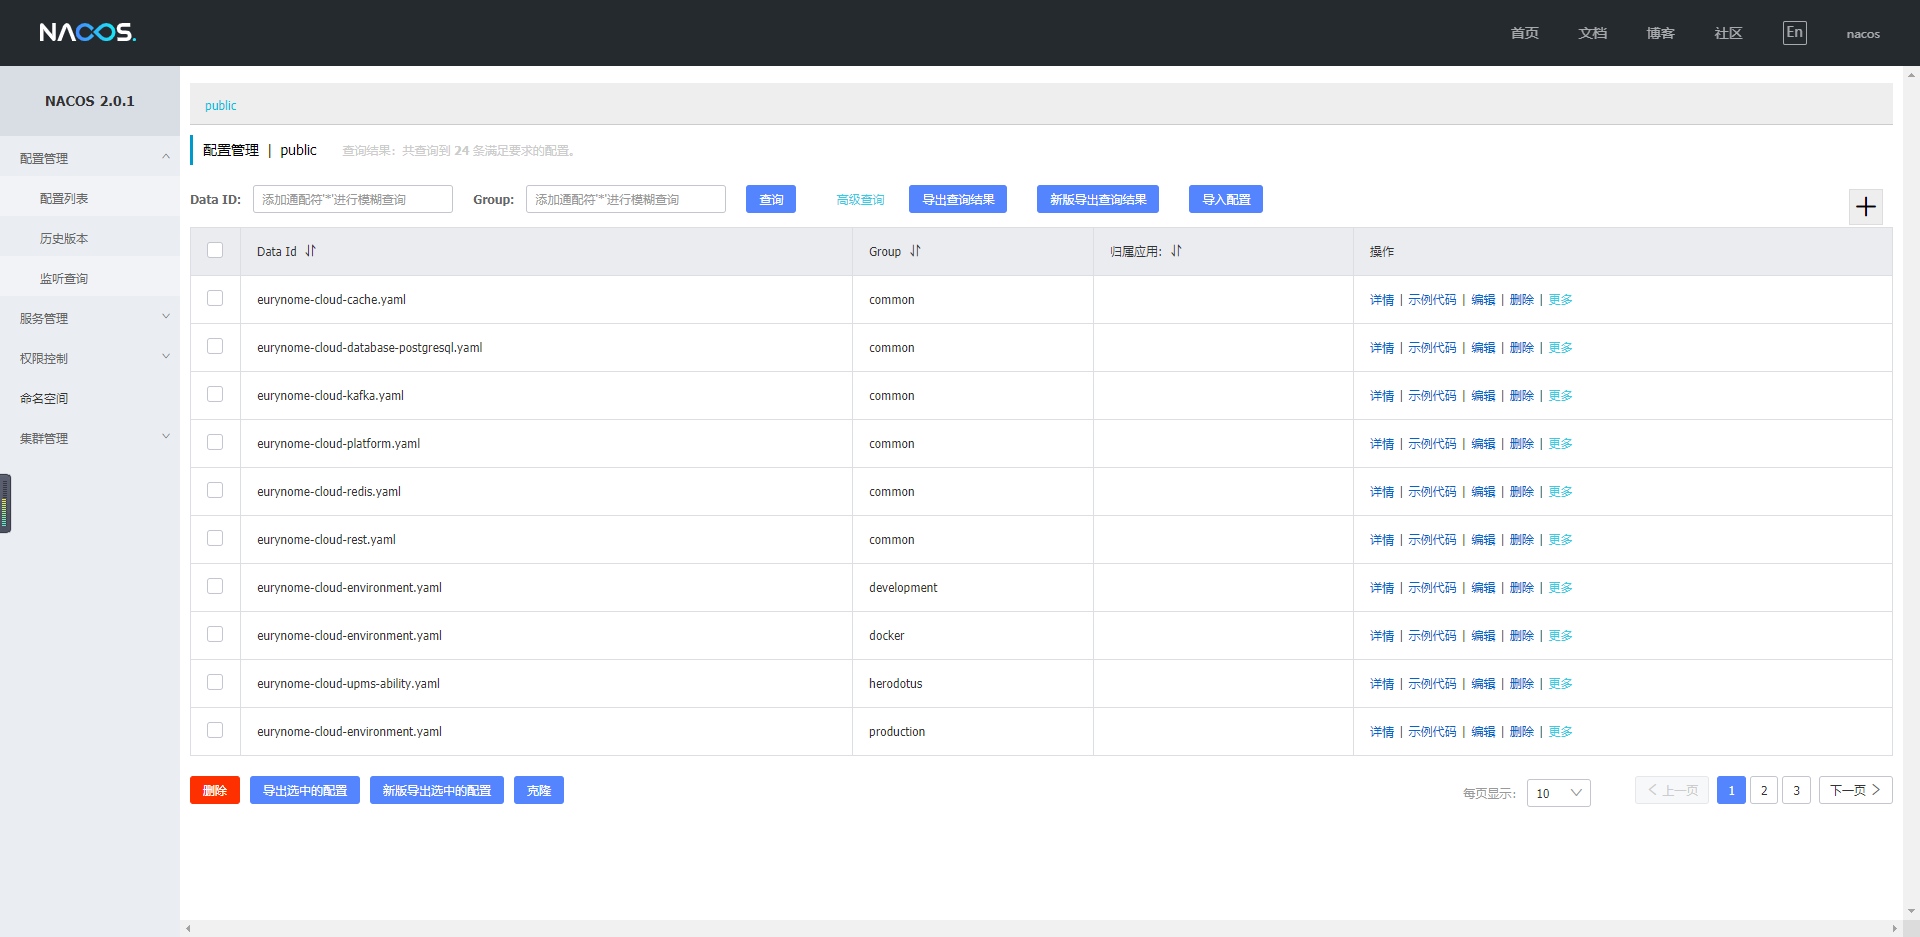
Task: Expand the 集群管理 sidebar section
Action: point(90,438)
